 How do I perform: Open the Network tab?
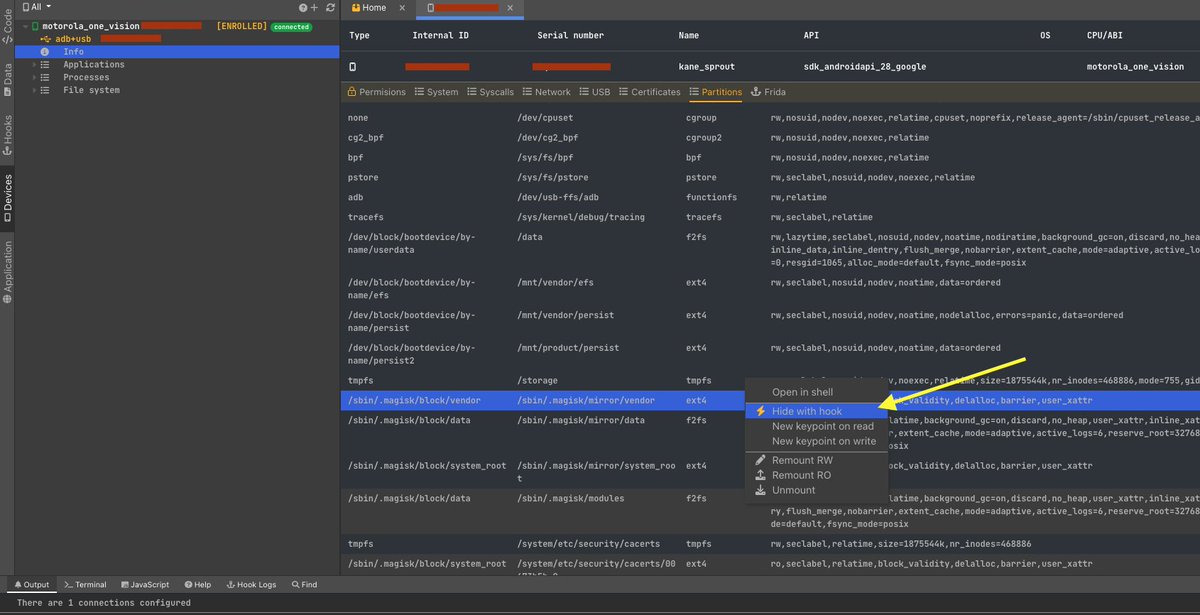click(546, 91)
